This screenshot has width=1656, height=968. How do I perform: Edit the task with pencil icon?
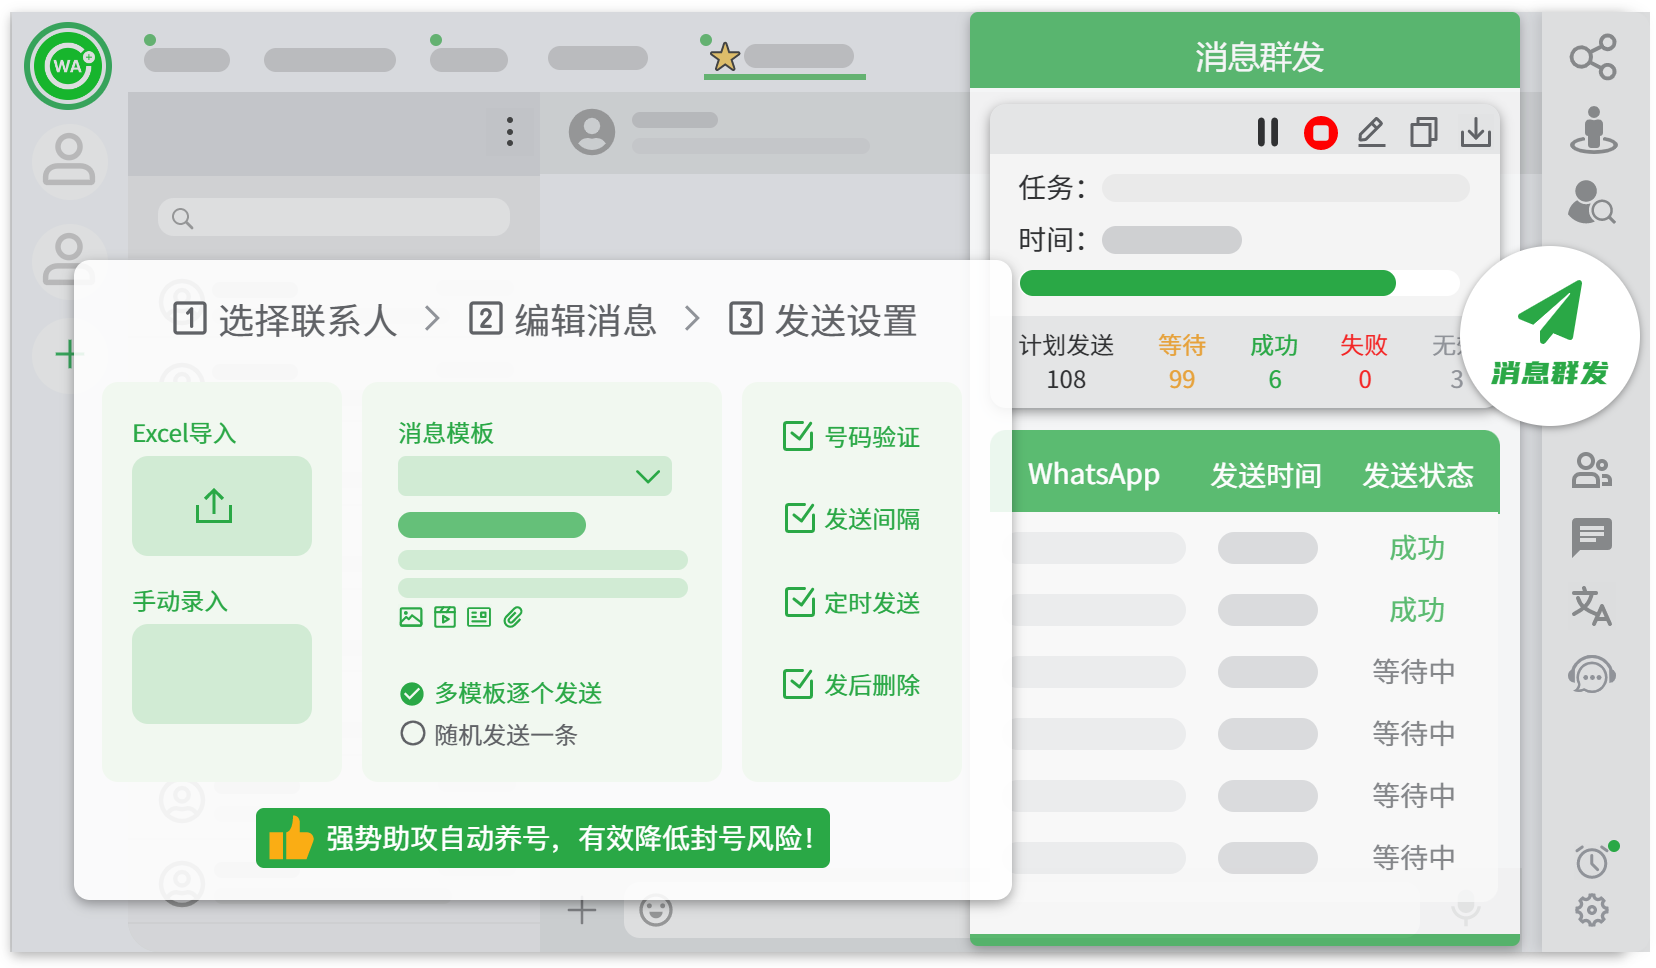[1371, 132]
